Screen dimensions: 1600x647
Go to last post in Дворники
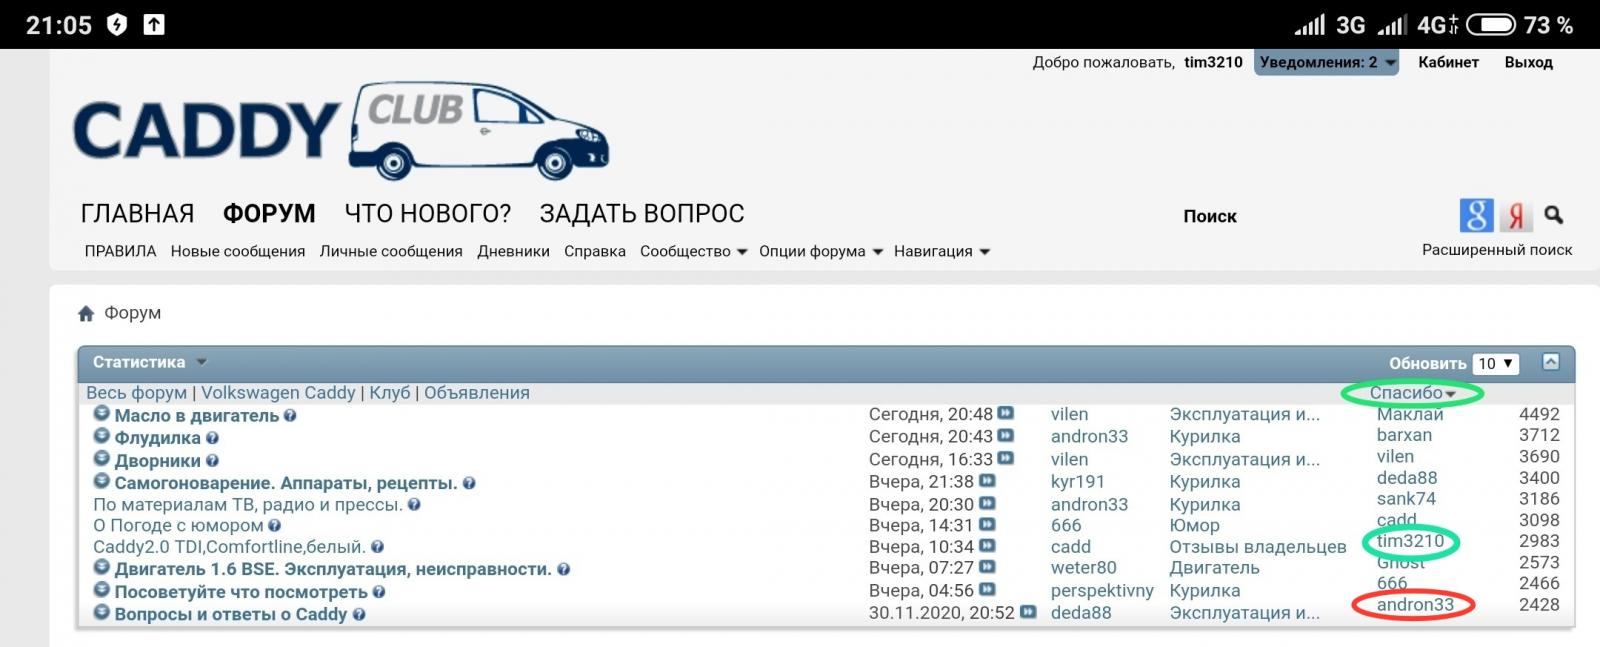[x=1006, y=458]
